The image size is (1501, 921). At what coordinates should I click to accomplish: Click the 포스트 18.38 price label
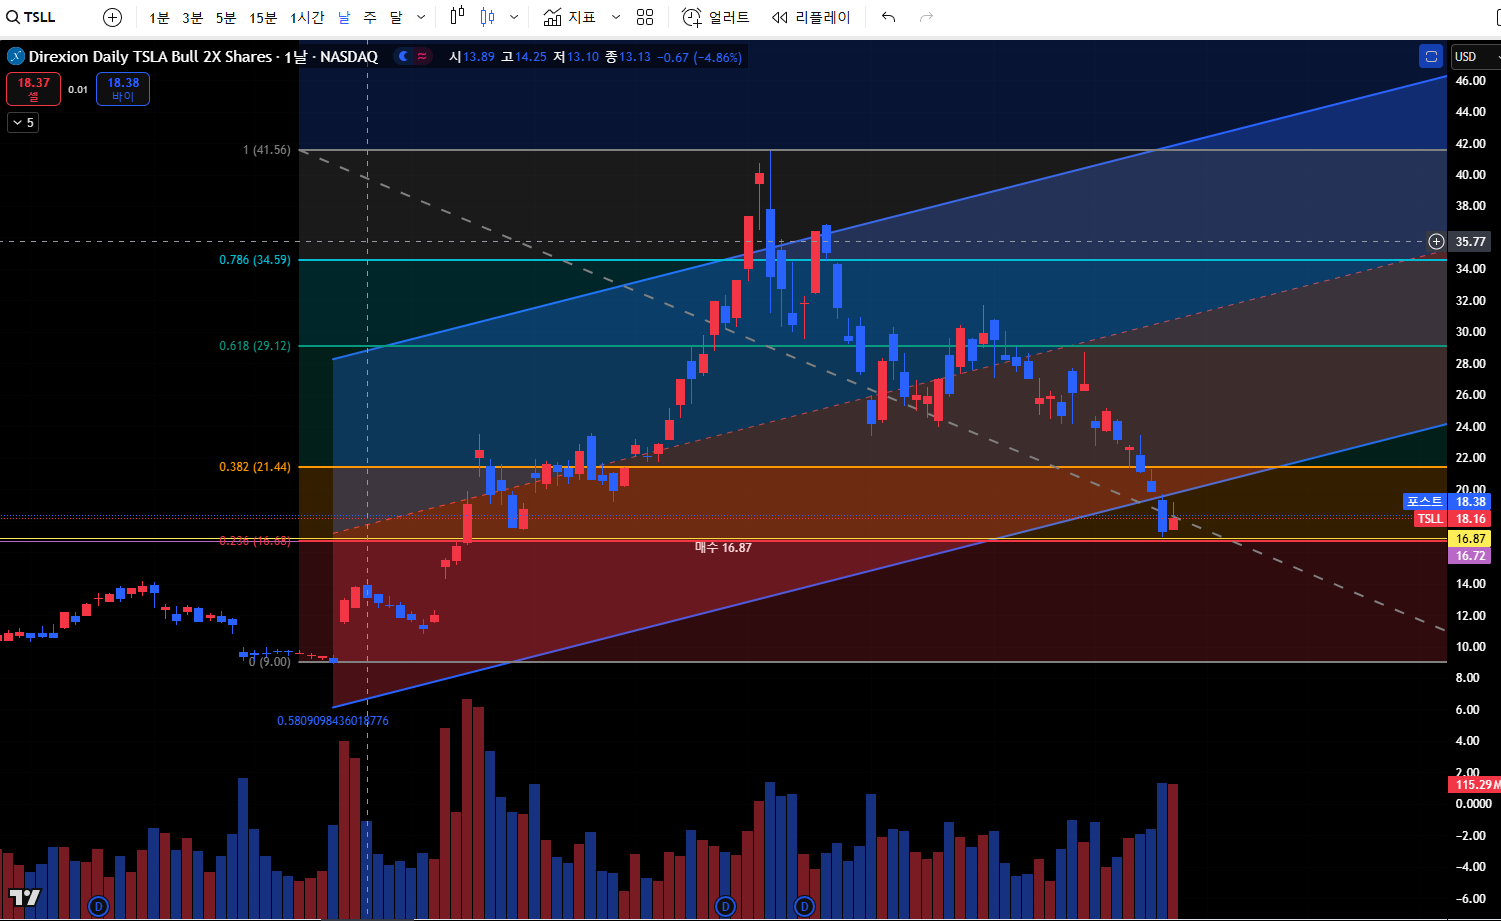point(1446,502)
